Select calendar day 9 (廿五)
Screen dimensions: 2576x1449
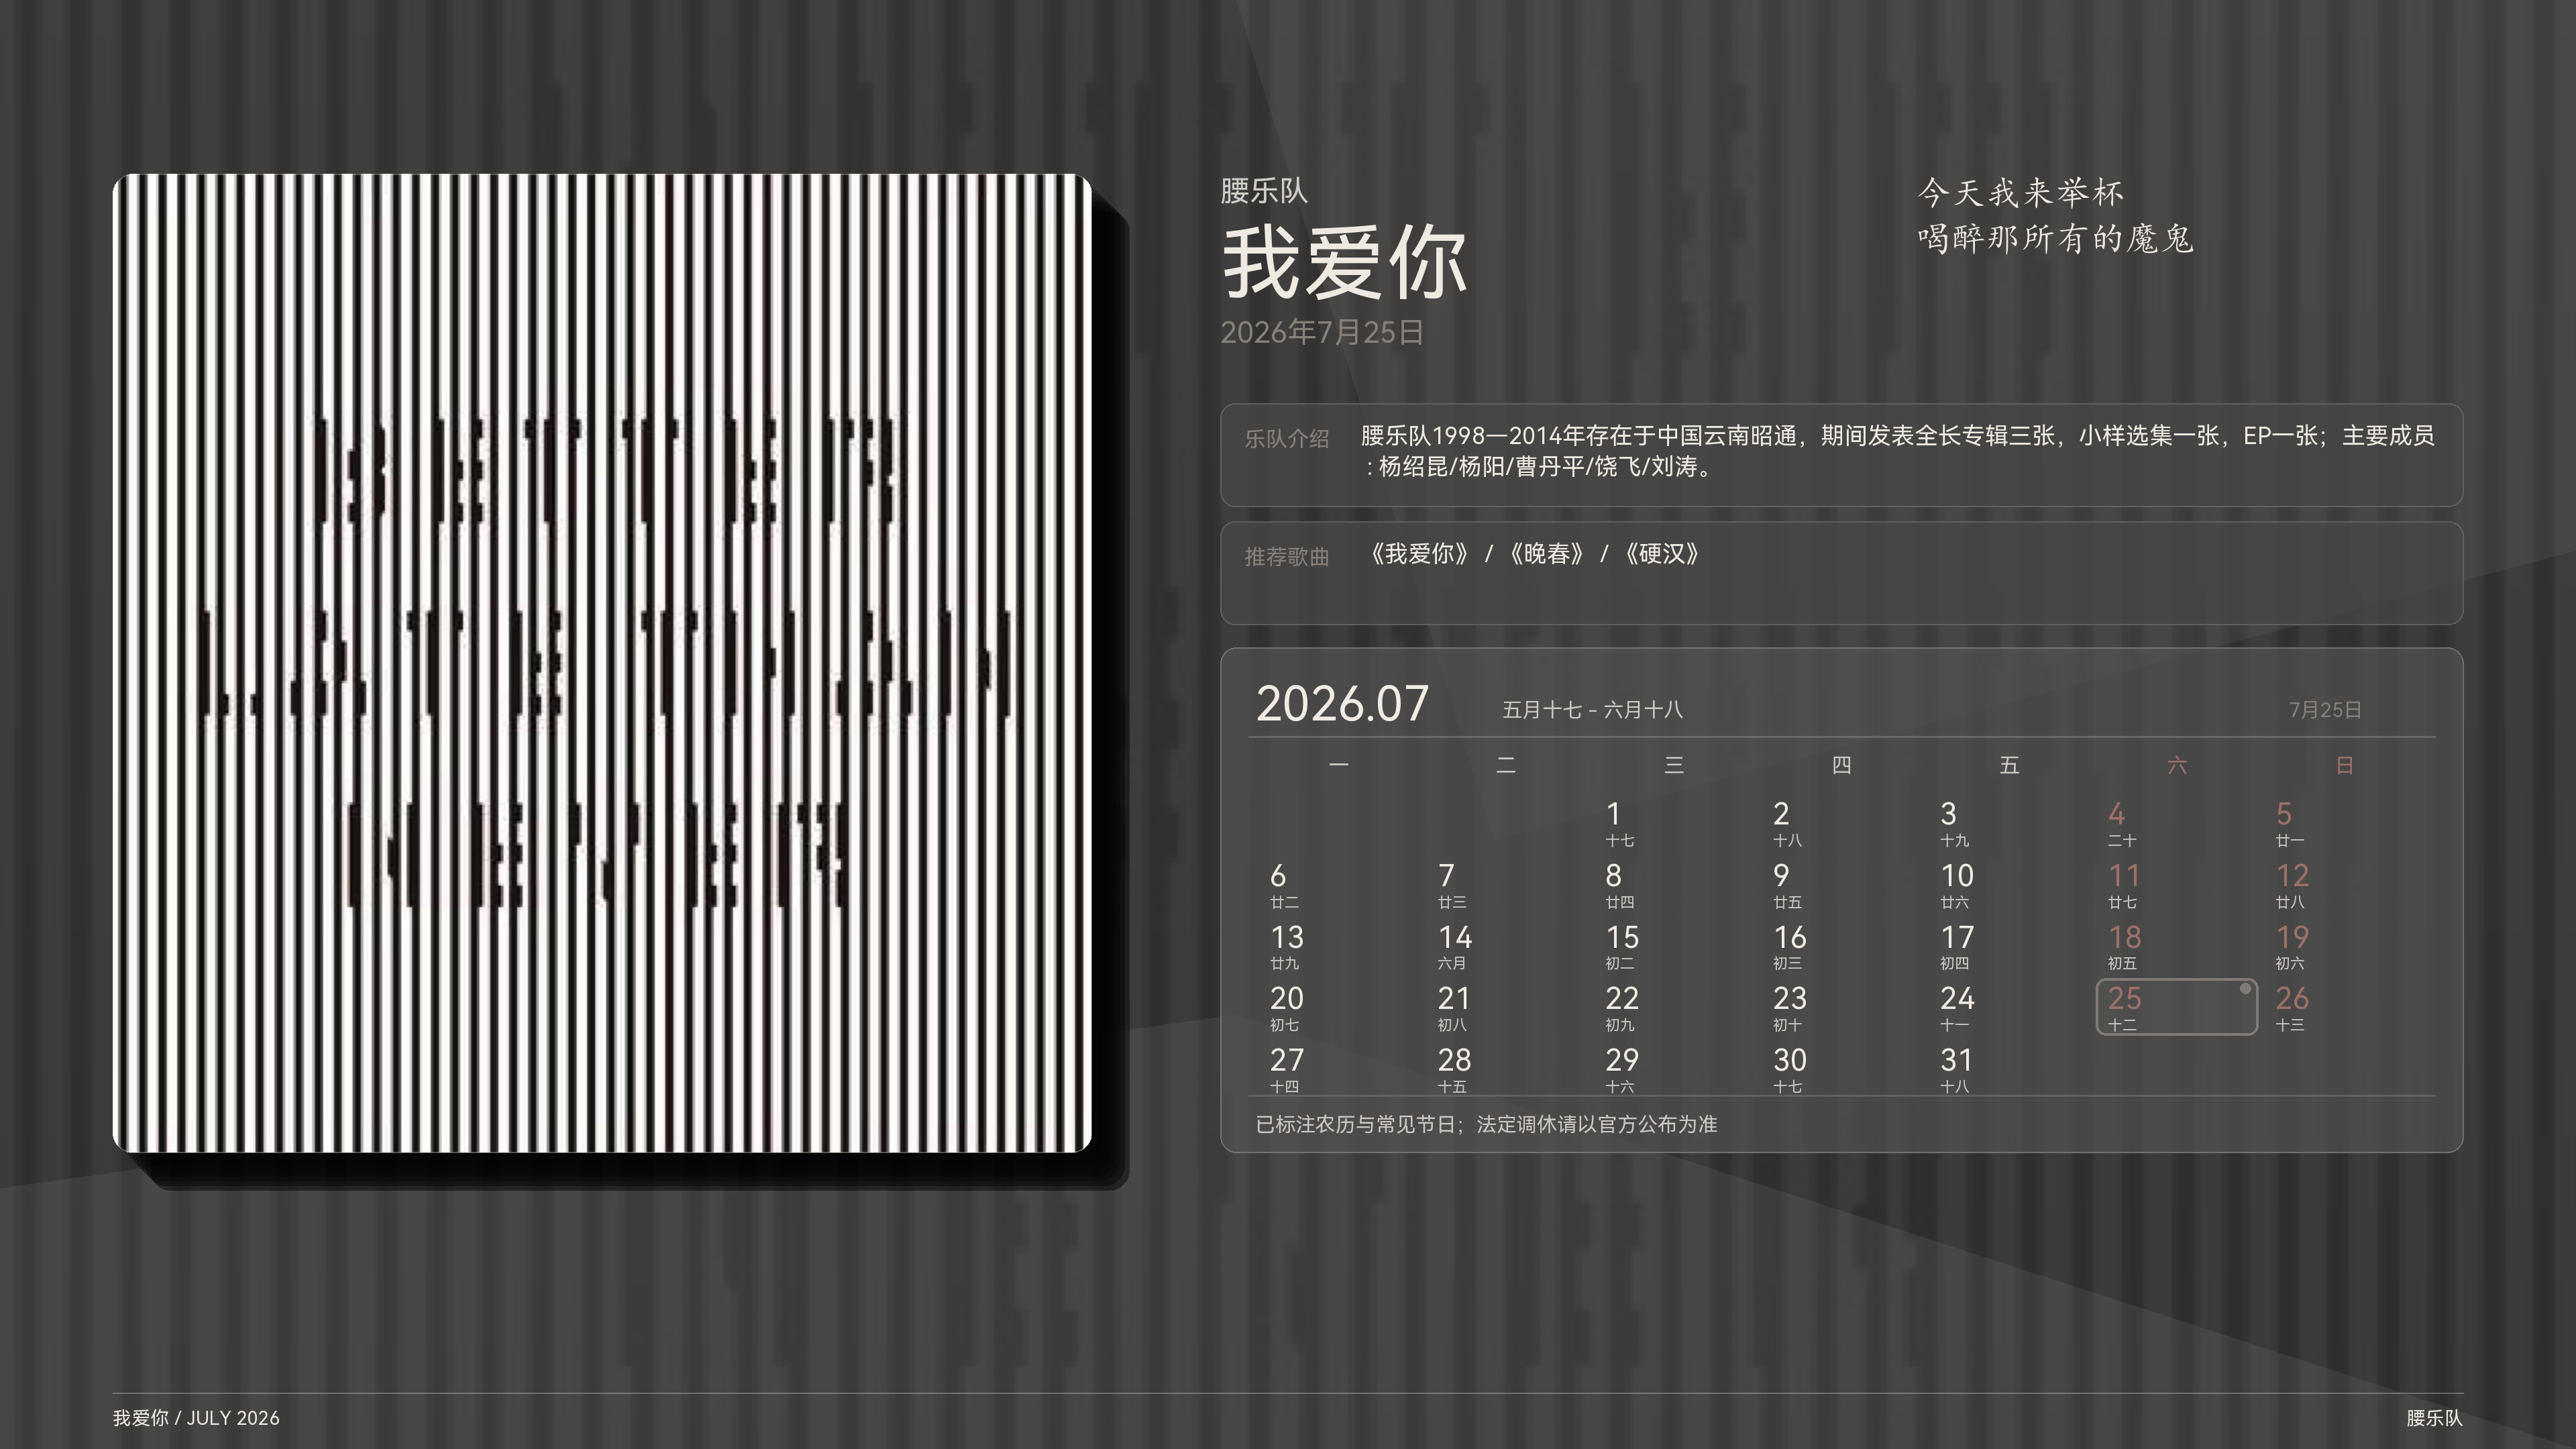click(x=1787, y=885)
